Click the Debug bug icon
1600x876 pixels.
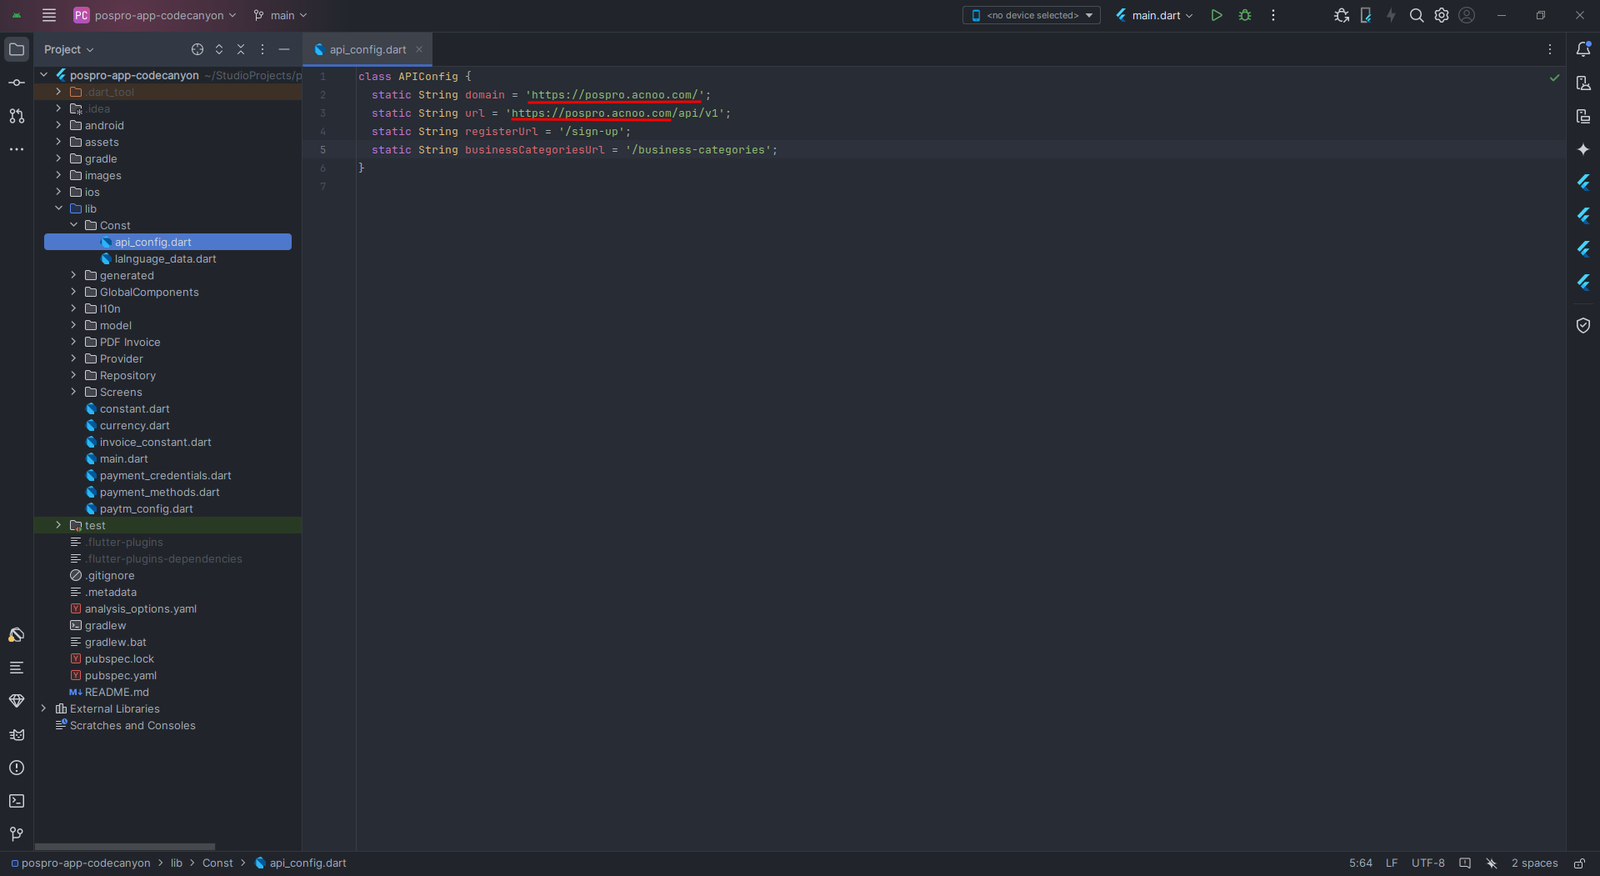click(1245, 15)
